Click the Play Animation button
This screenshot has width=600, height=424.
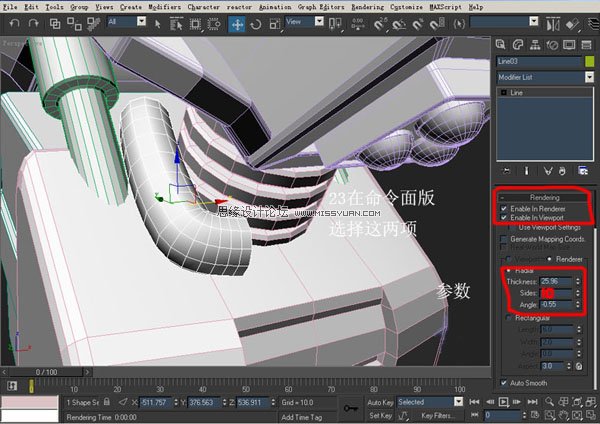503,402
